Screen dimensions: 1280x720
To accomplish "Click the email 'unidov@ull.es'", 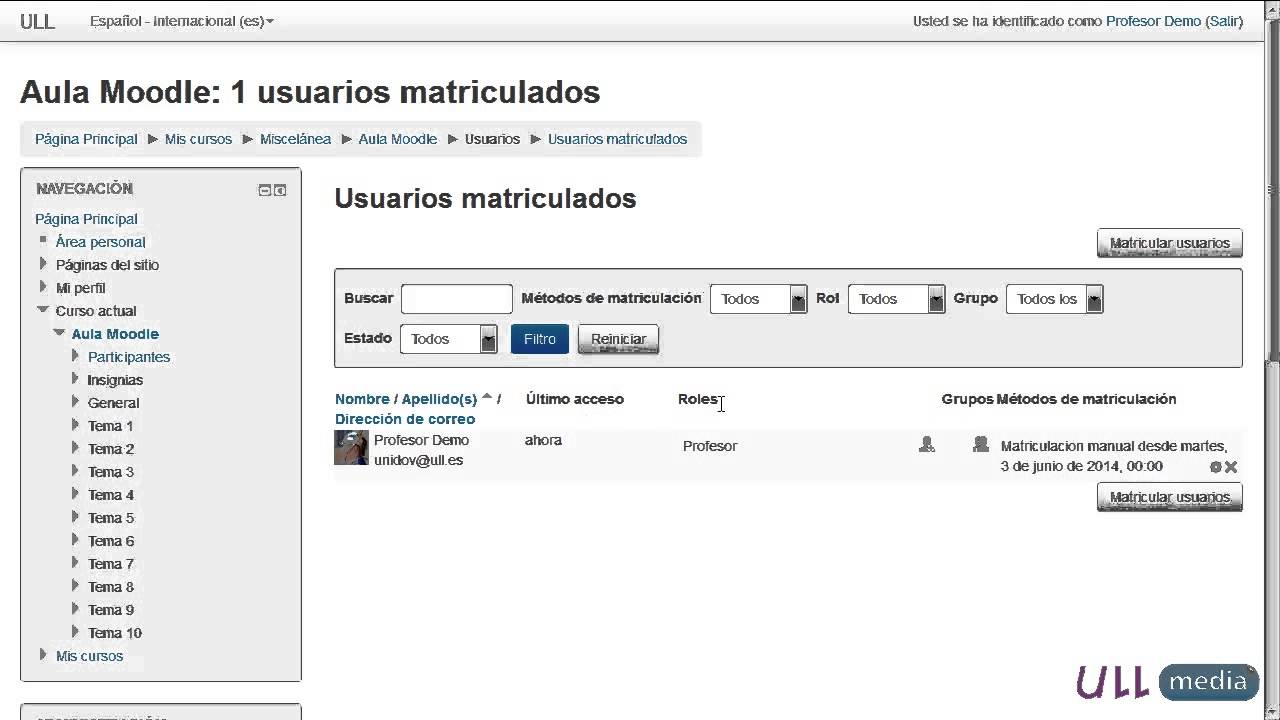I will click(418, 460).
